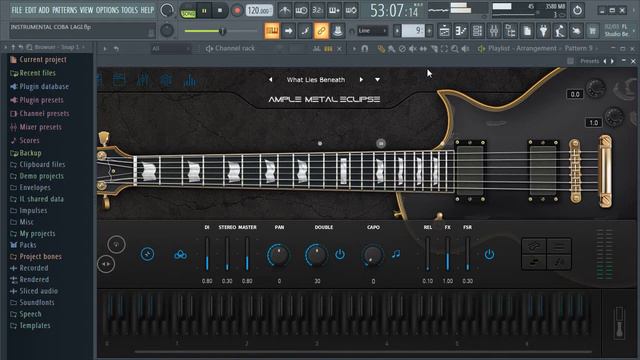Adjust the main volume green slider
Image resolution: width=640 pixels, height=360 pixels.
(x=220, y=31)
